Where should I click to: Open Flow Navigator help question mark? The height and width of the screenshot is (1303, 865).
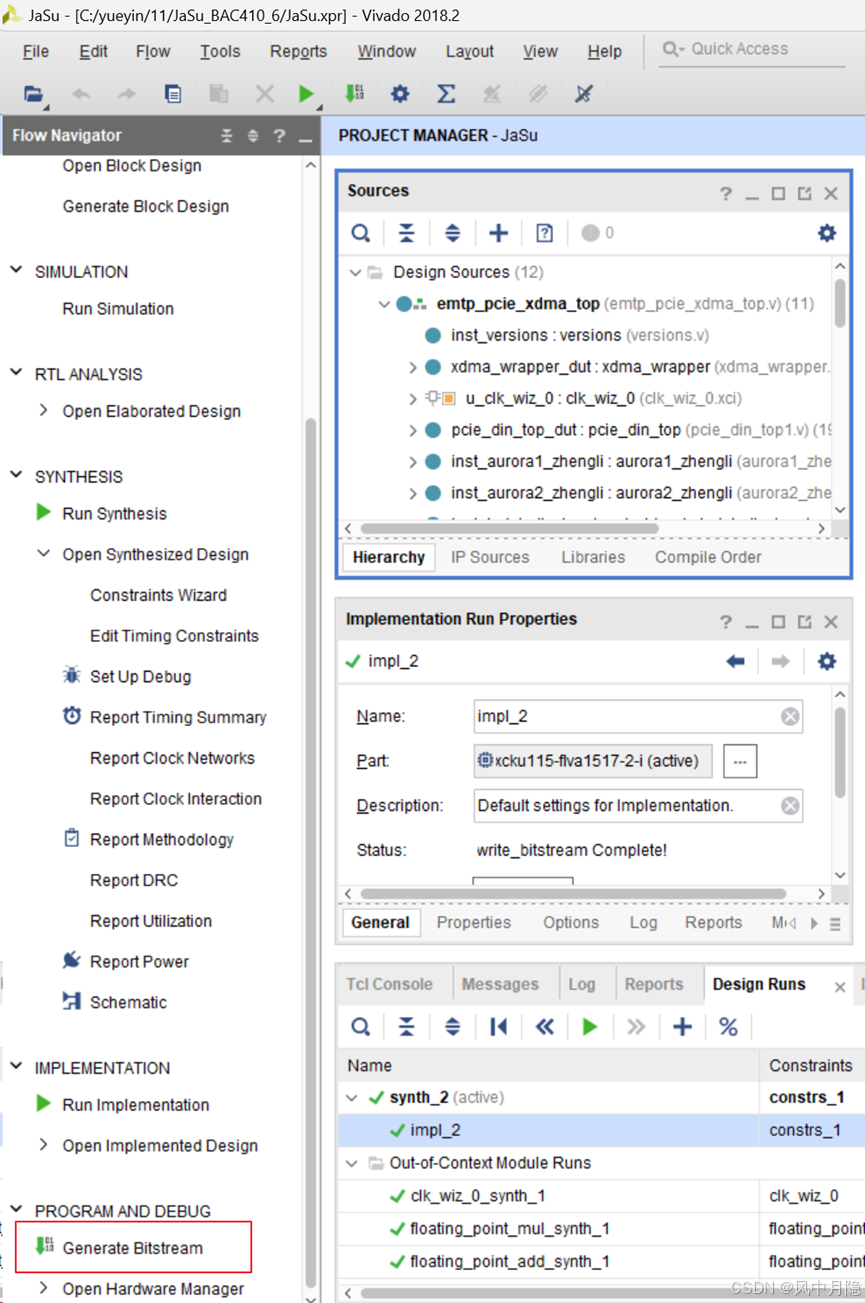click(279, 136)
